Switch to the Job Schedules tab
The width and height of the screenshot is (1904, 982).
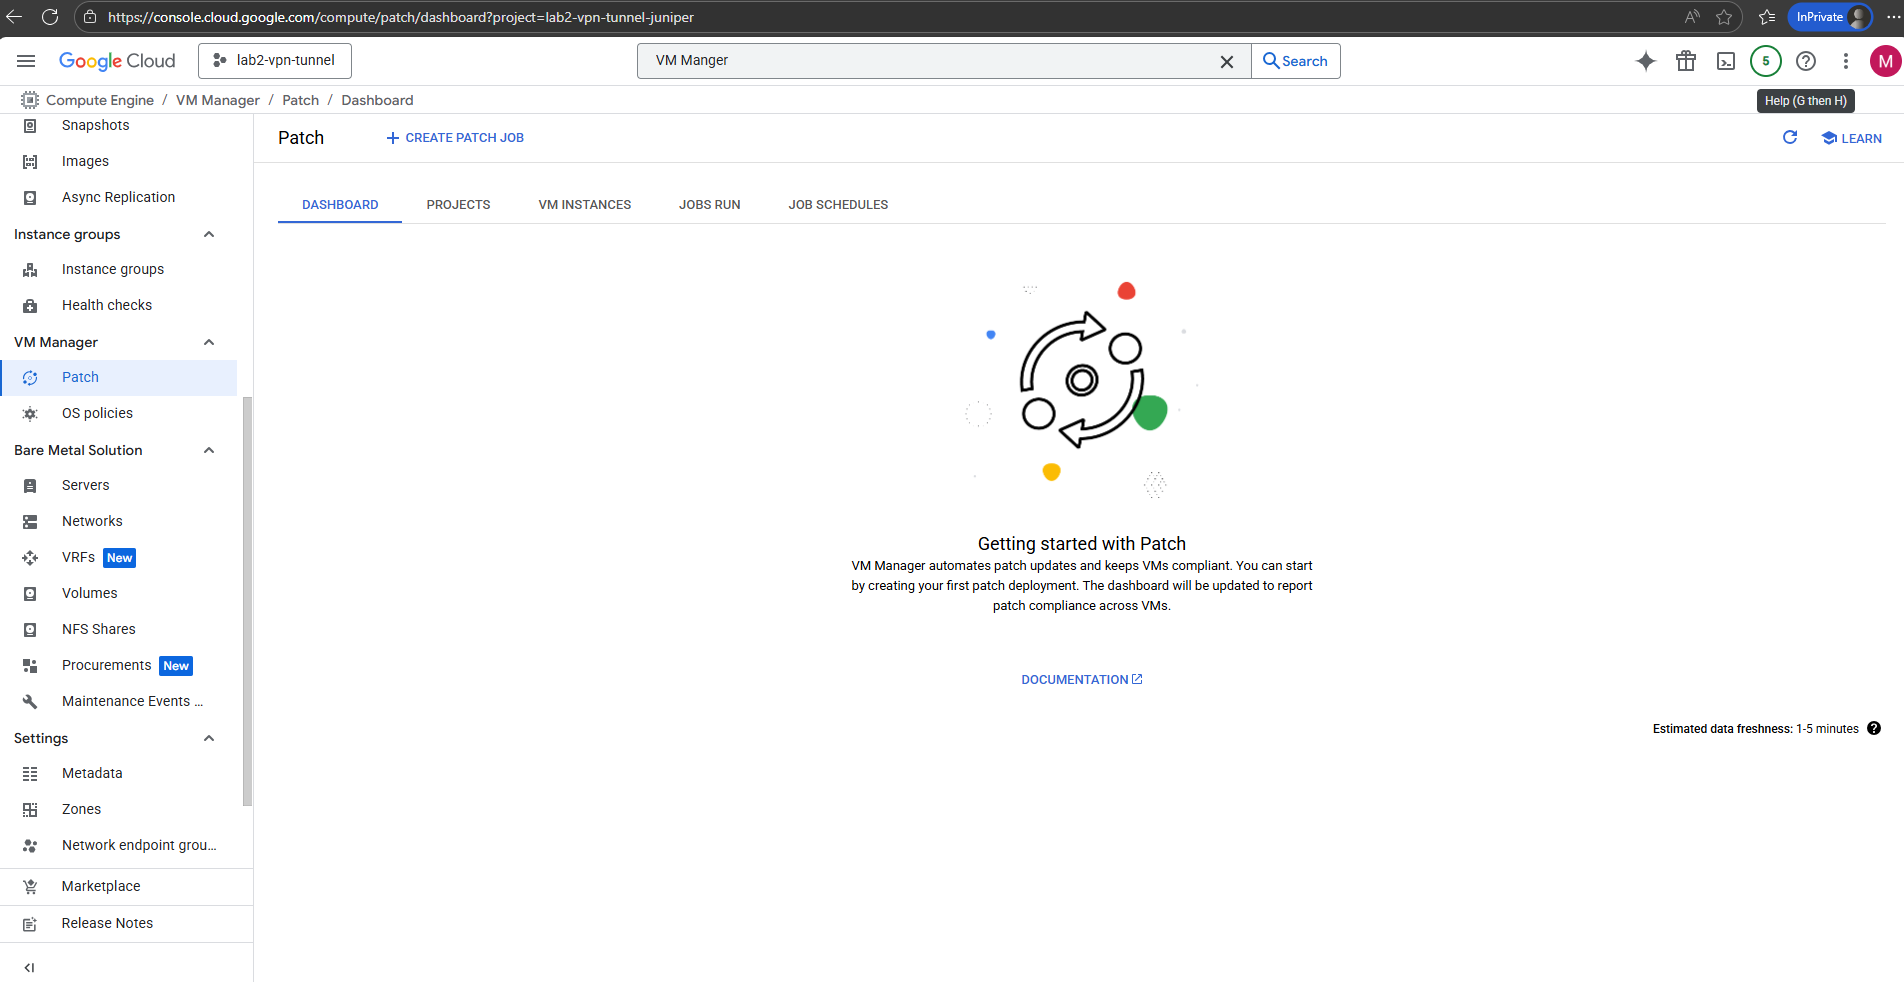click(x=838, y=204)
